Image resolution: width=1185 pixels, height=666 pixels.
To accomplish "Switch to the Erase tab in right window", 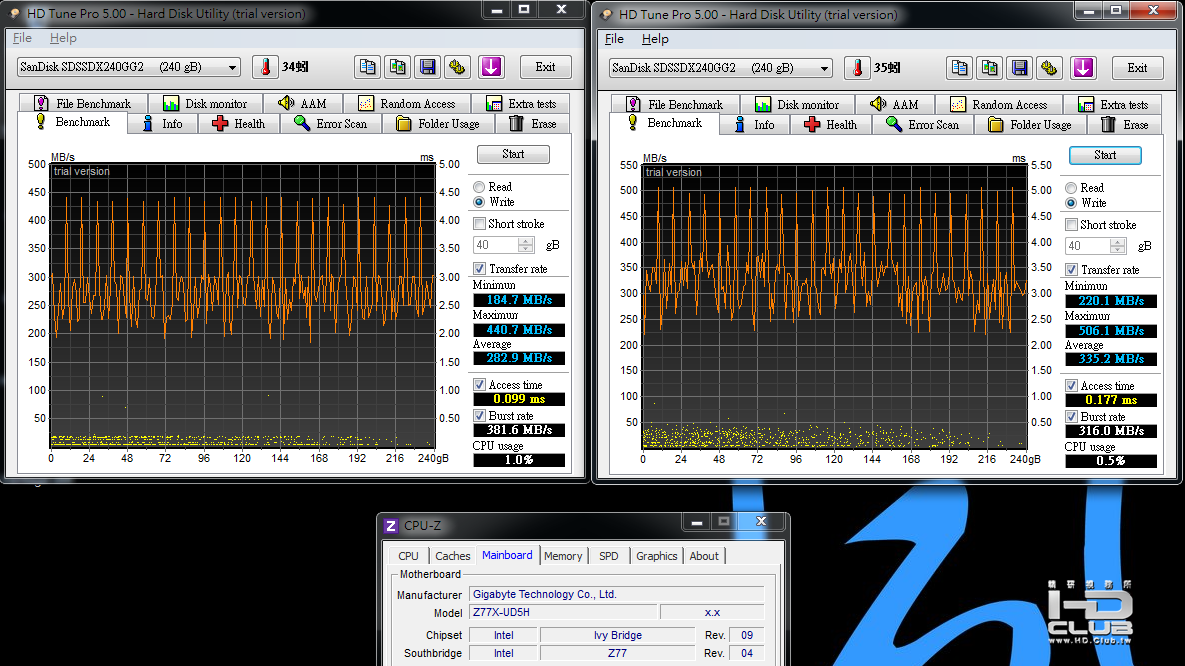I will (x=1125, y=125).
